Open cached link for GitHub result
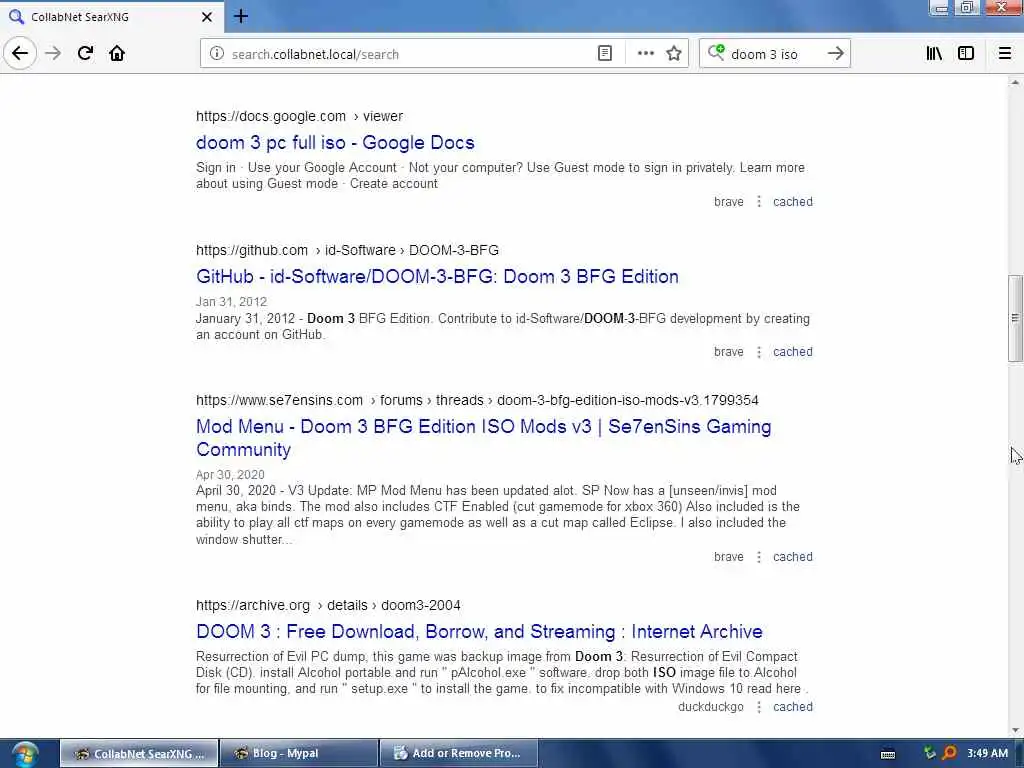The width and height of the screenshot is (1024, 768). (793, 352)
